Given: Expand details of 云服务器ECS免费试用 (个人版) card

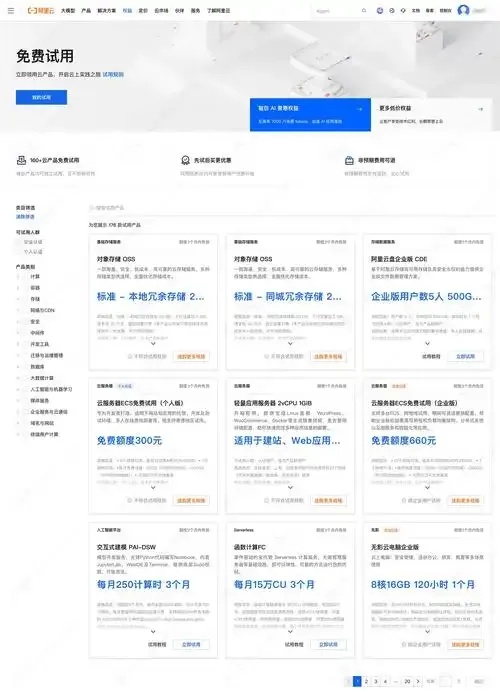Looking at the screenshot, I should 153,487.
